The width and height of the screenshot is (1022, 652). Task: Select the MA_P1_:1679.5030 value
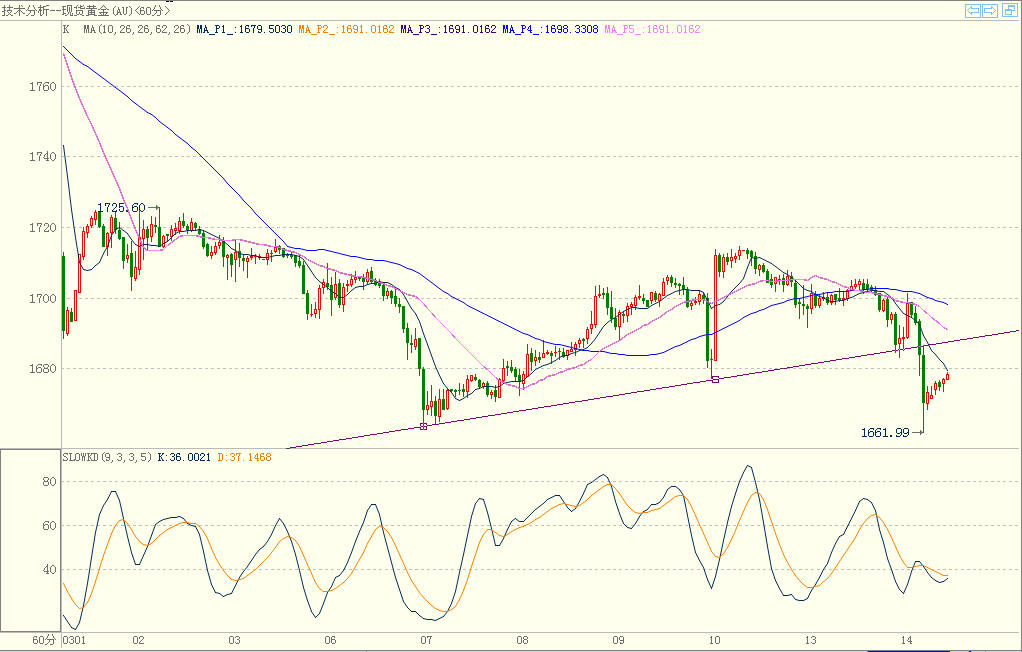point(244,29)
